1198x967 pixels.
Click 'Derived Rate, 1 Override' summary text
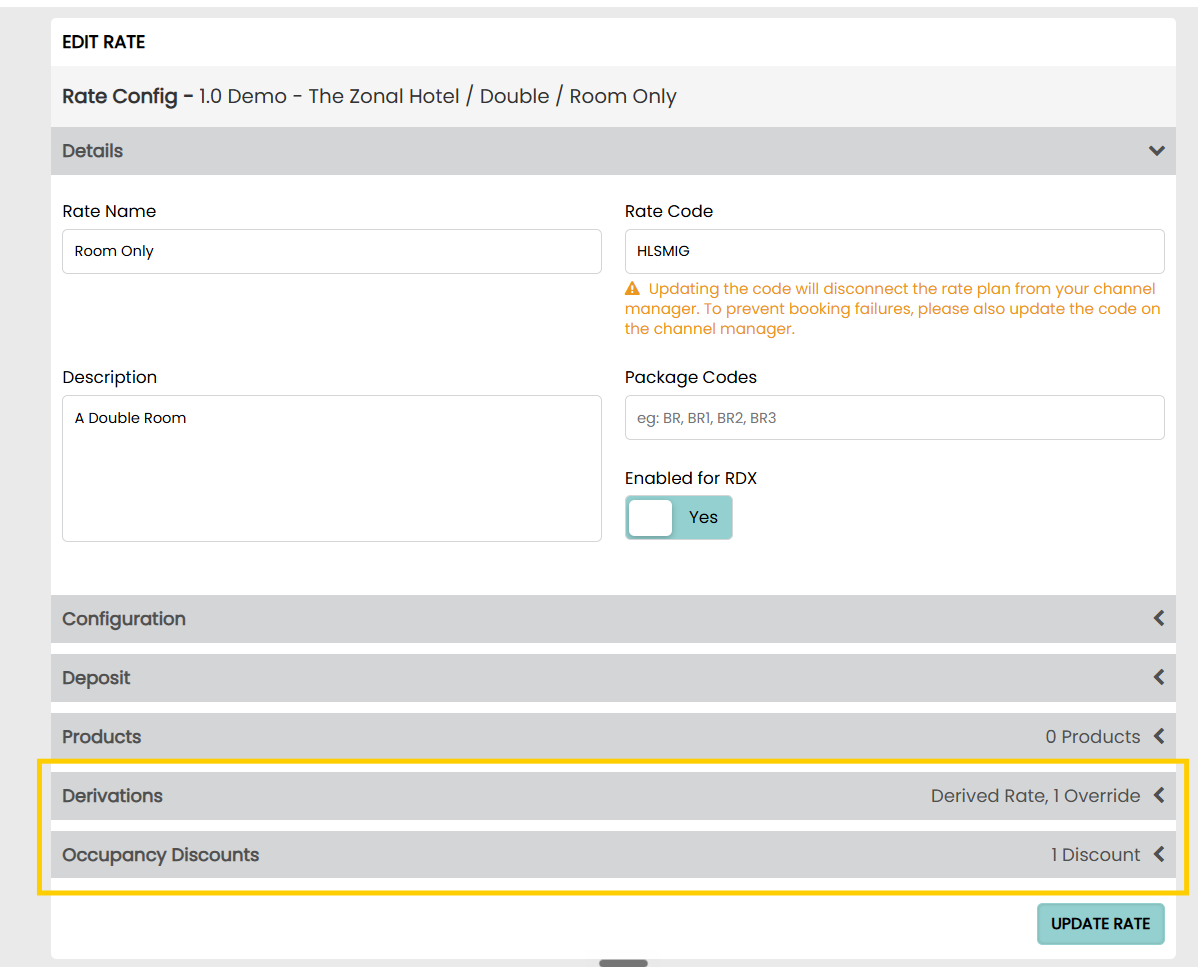(x=1035, y=796)
